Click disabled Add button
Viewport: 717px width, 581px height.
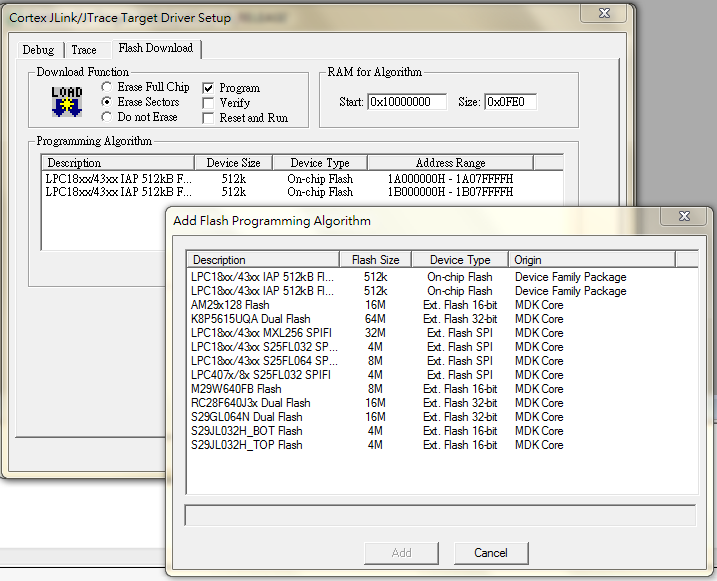[401, 553]
